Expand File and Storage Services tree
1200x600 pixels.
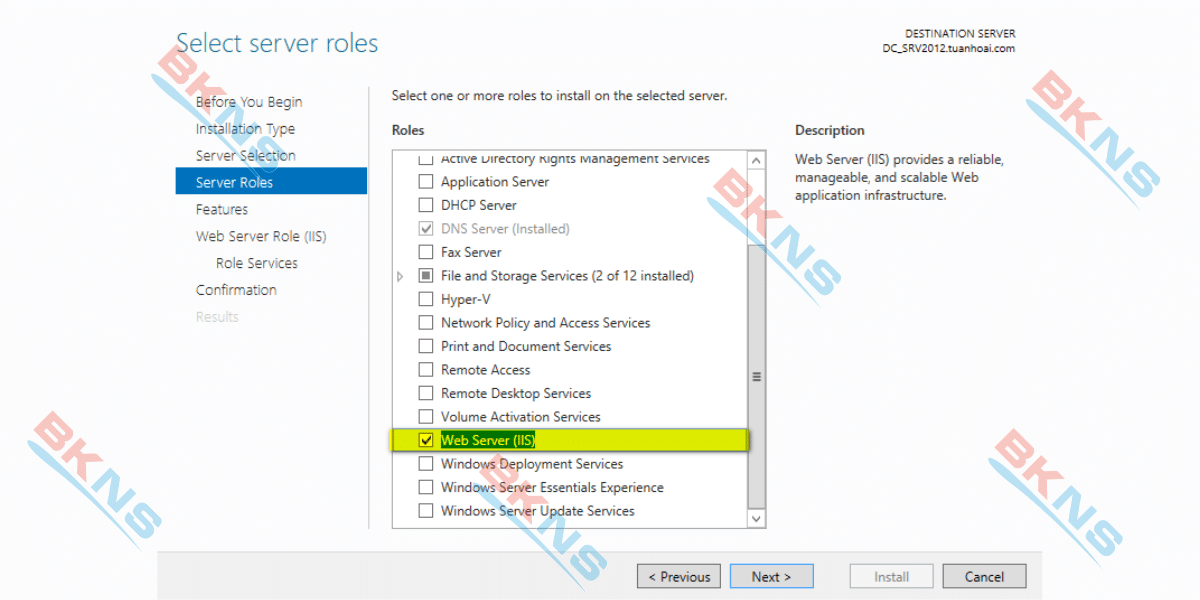401,276
